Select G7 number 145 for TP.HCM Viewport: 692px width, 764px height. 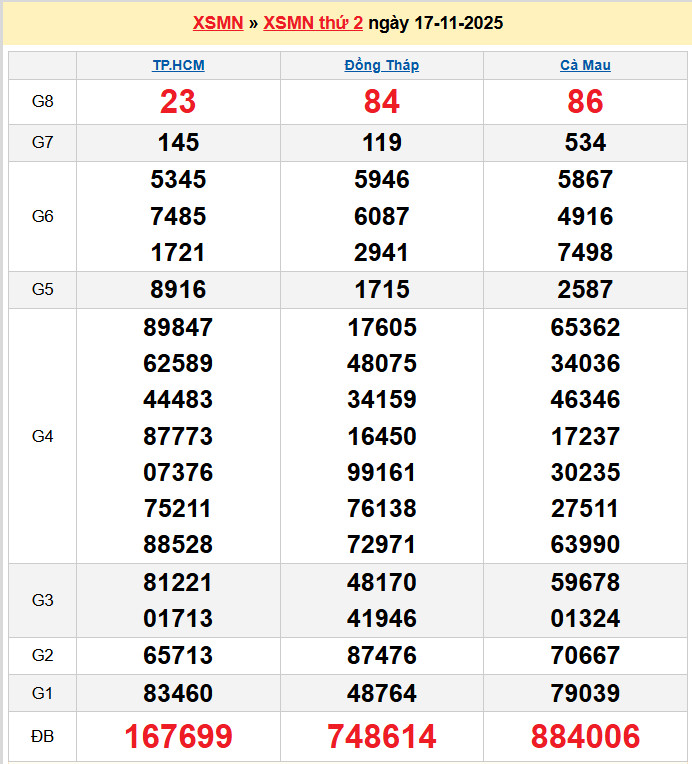178,143
